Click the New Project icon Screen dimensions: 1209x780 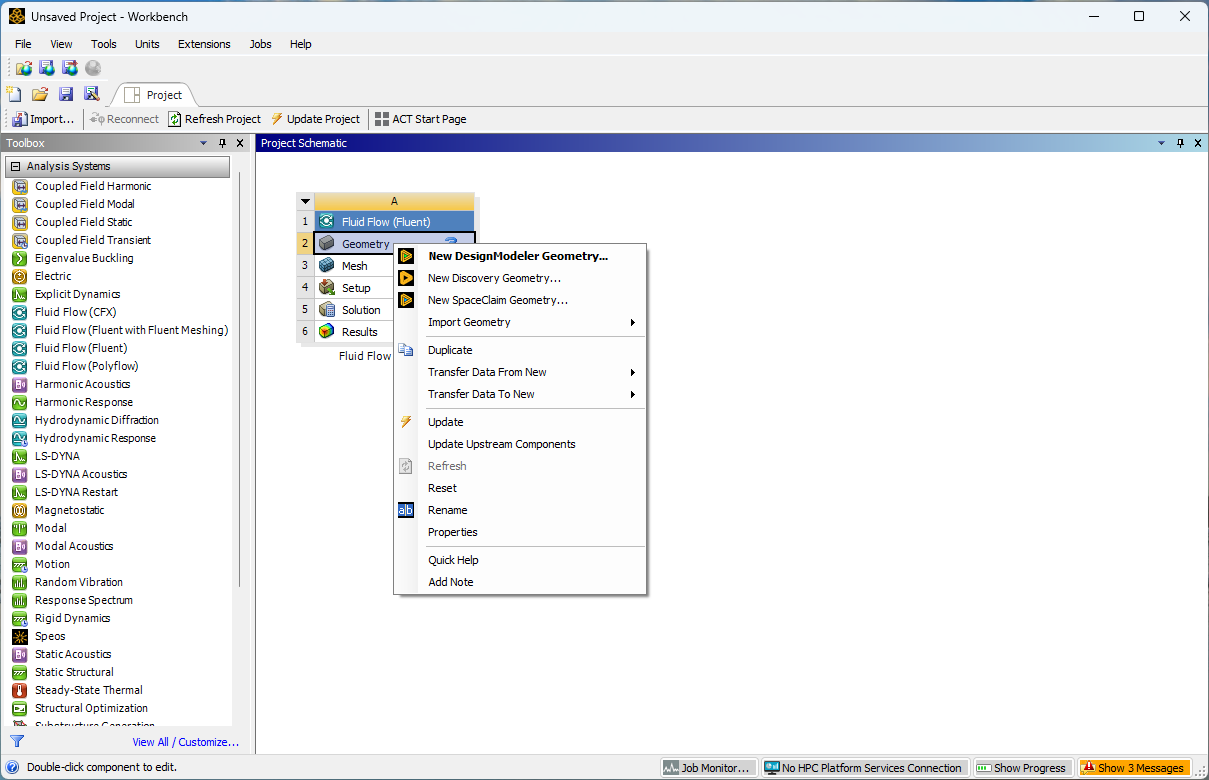coord(14,94)
